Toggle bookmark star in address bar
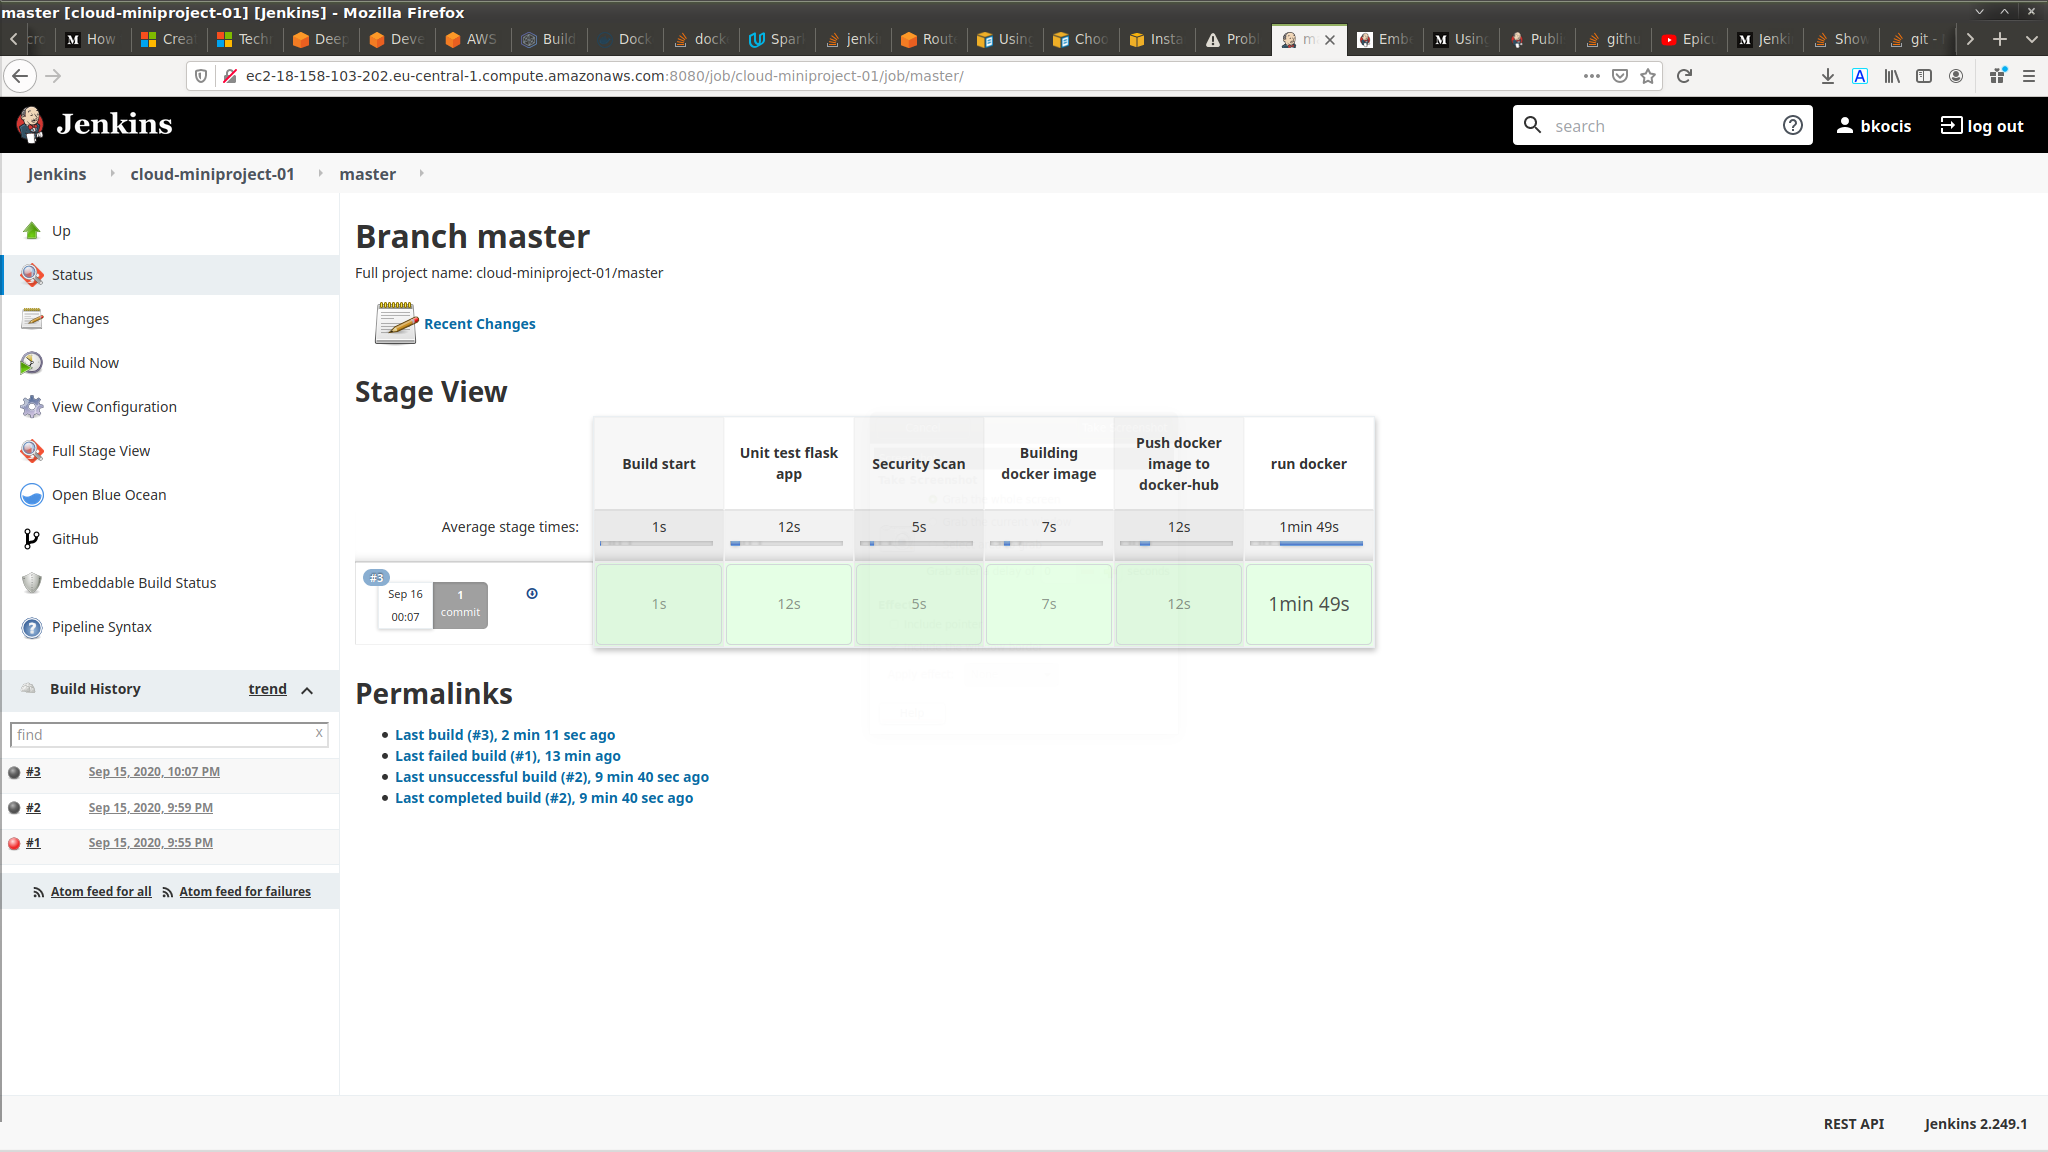The image size is (2048, 1152). click(x=1648, y=76)
